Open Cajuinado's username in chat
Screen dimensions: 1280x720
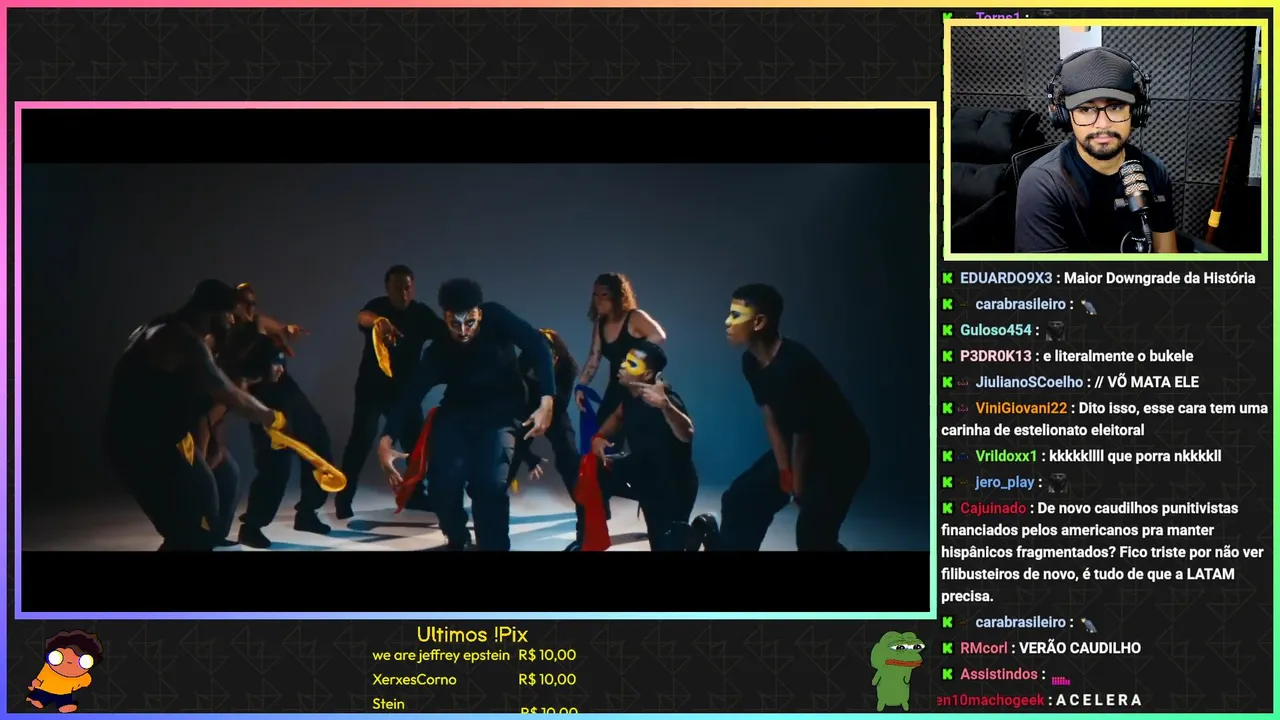tap(993, 508)
